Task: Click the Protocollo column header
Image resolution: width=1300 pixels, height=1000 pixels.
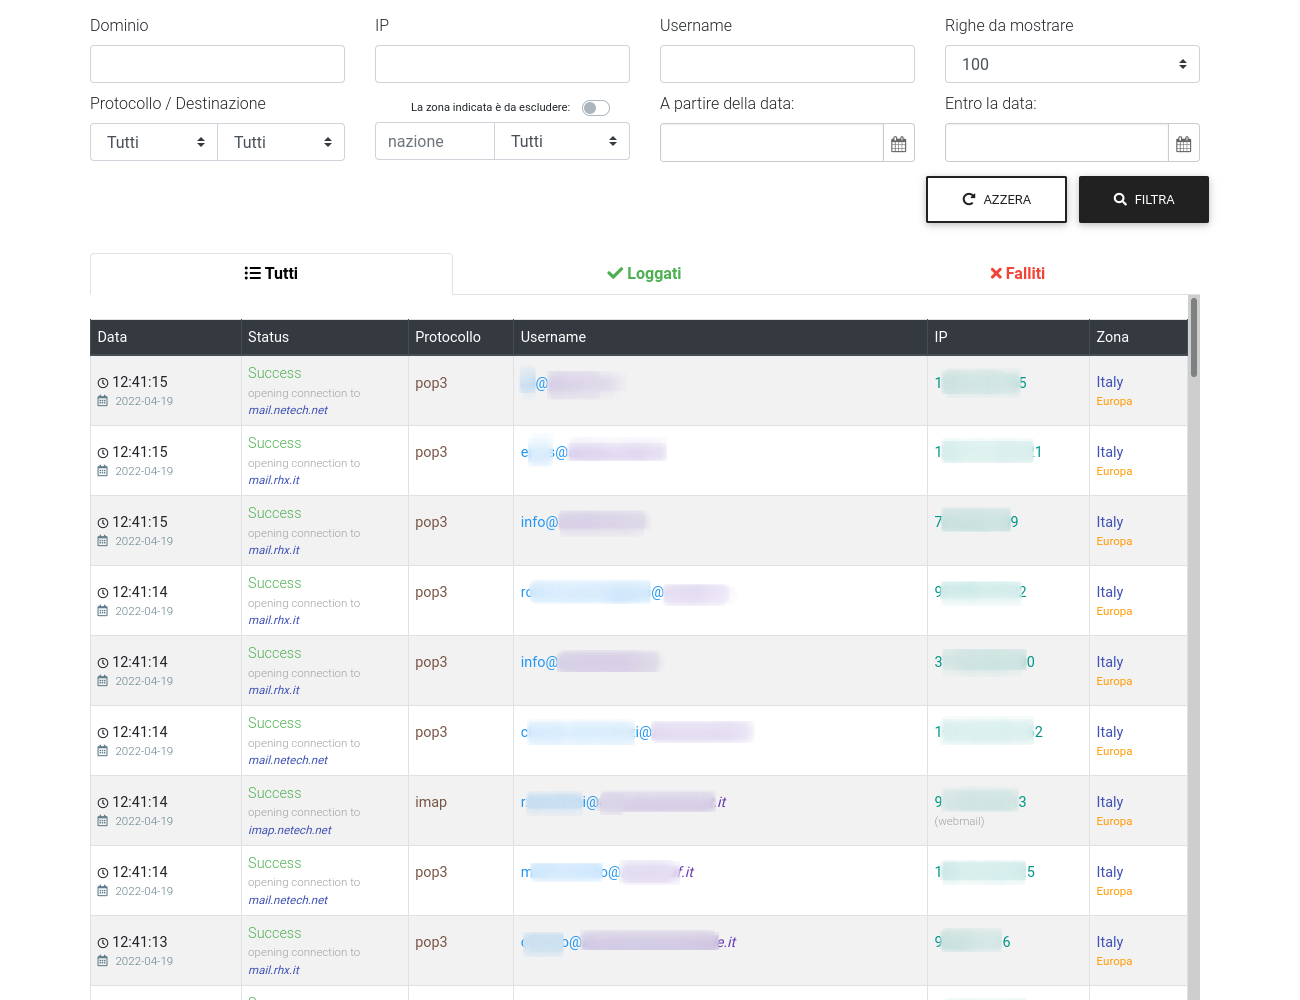Action: click(x=461, y=337)
